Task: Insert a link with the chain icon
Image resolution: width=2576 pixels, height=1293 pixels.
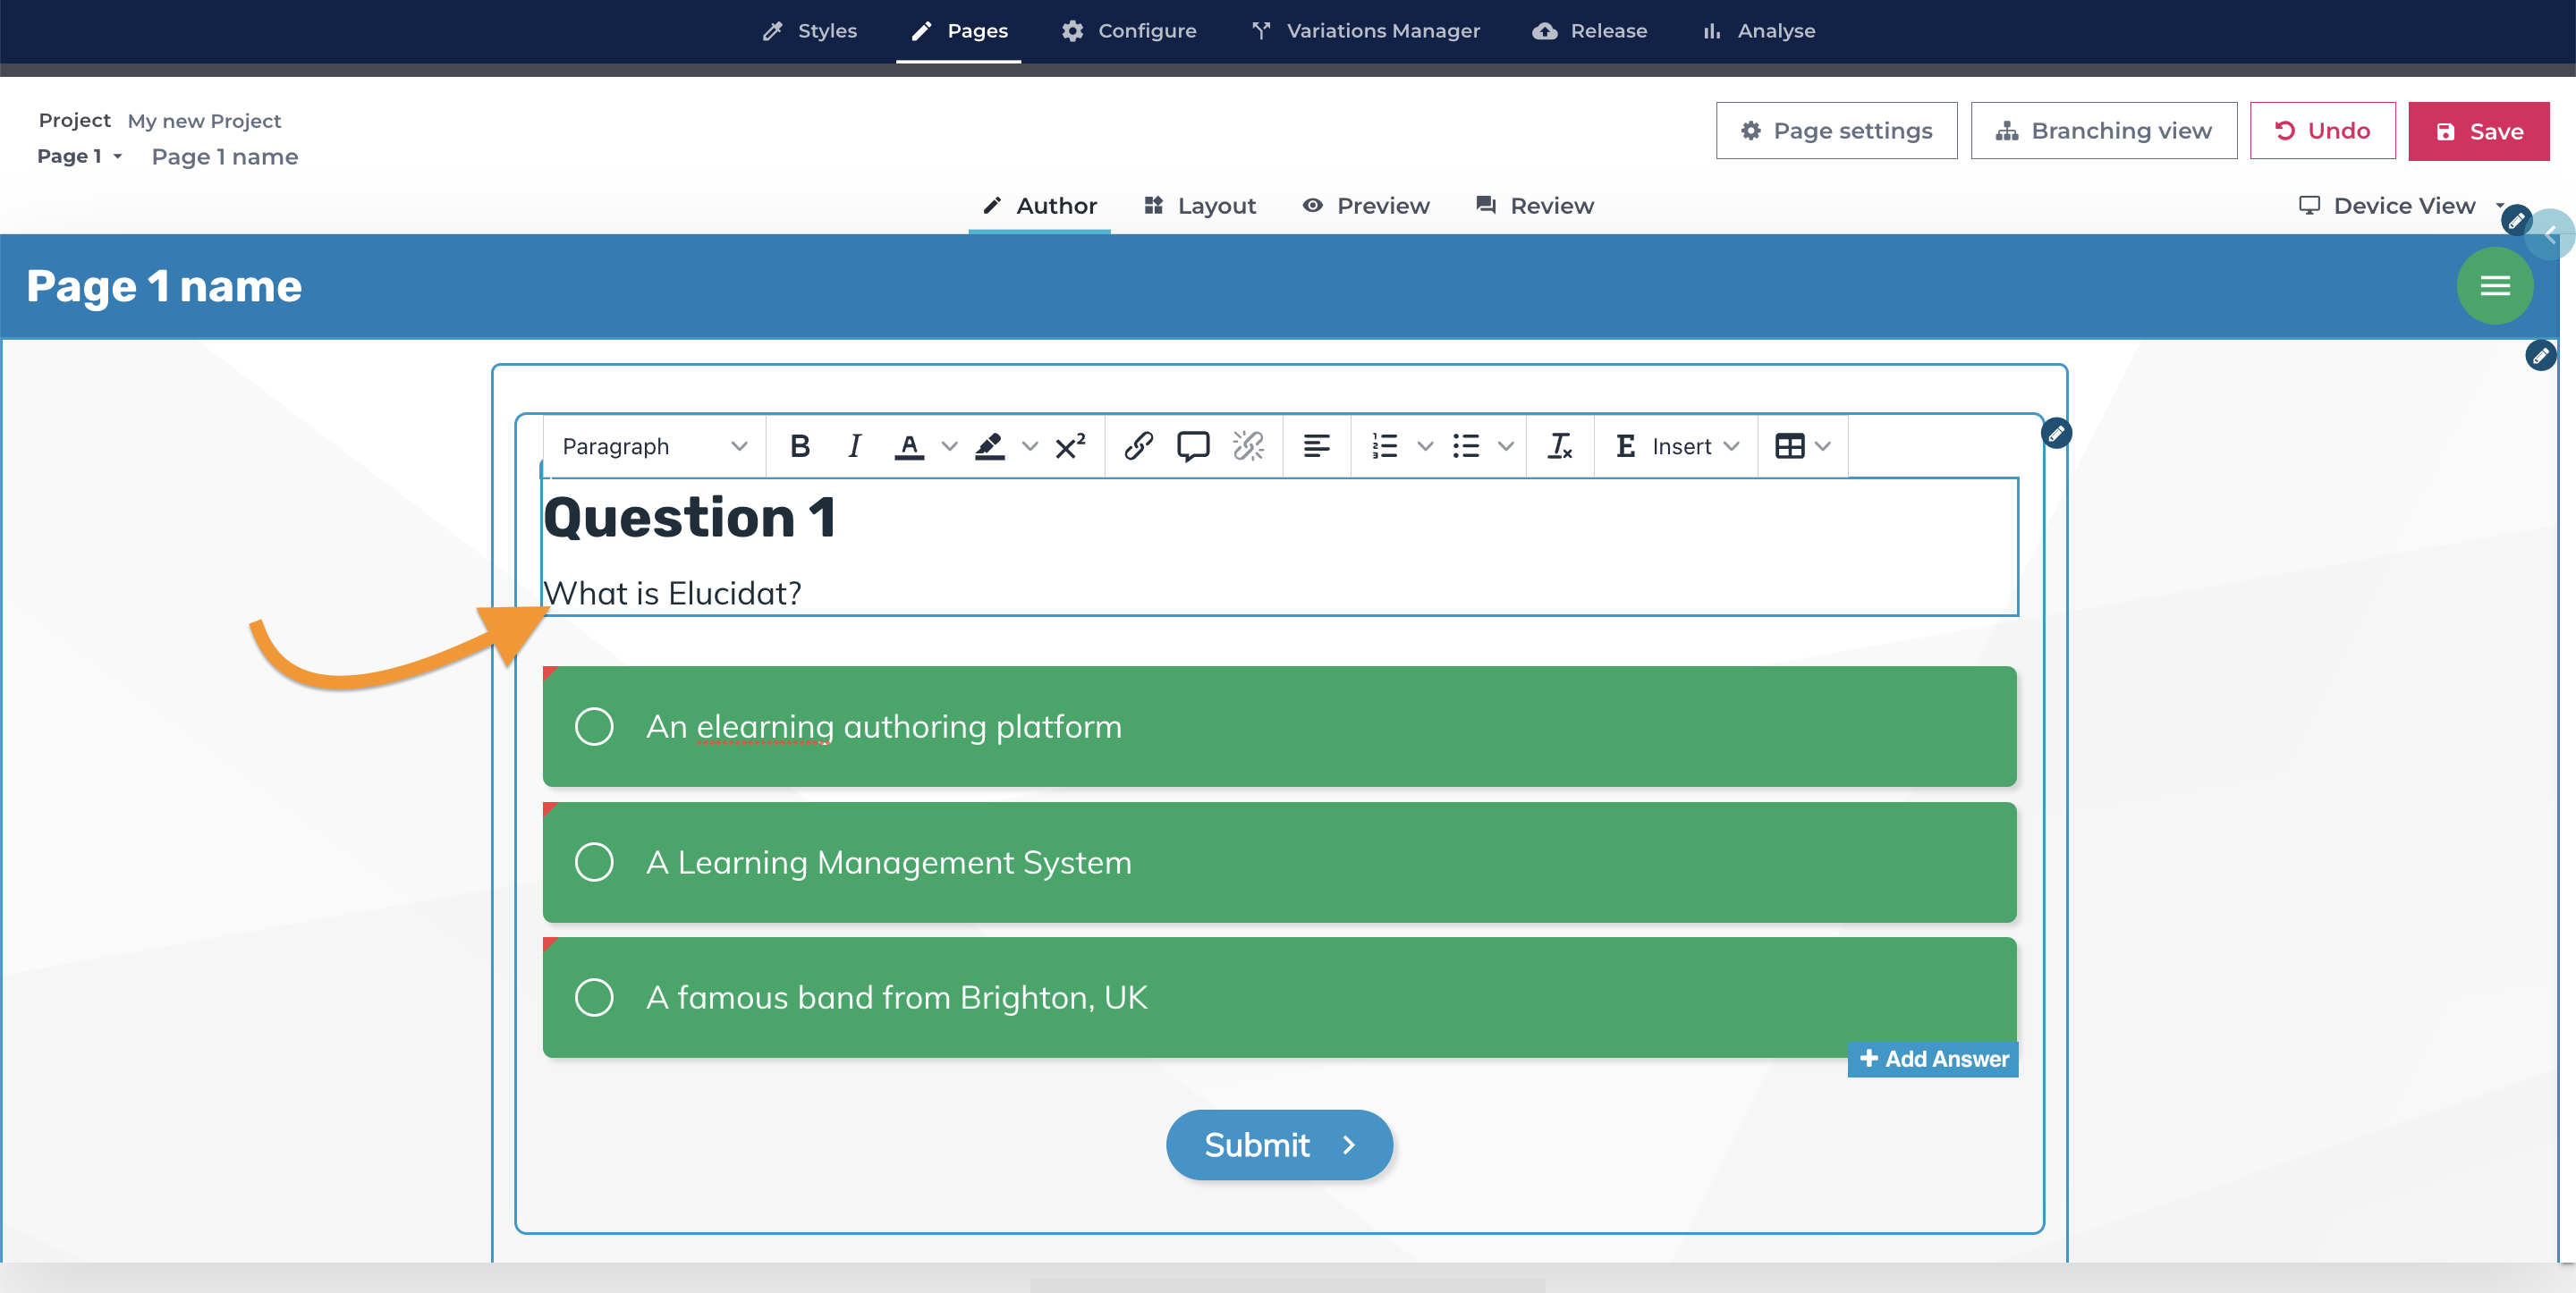Action: (1138, 446)
